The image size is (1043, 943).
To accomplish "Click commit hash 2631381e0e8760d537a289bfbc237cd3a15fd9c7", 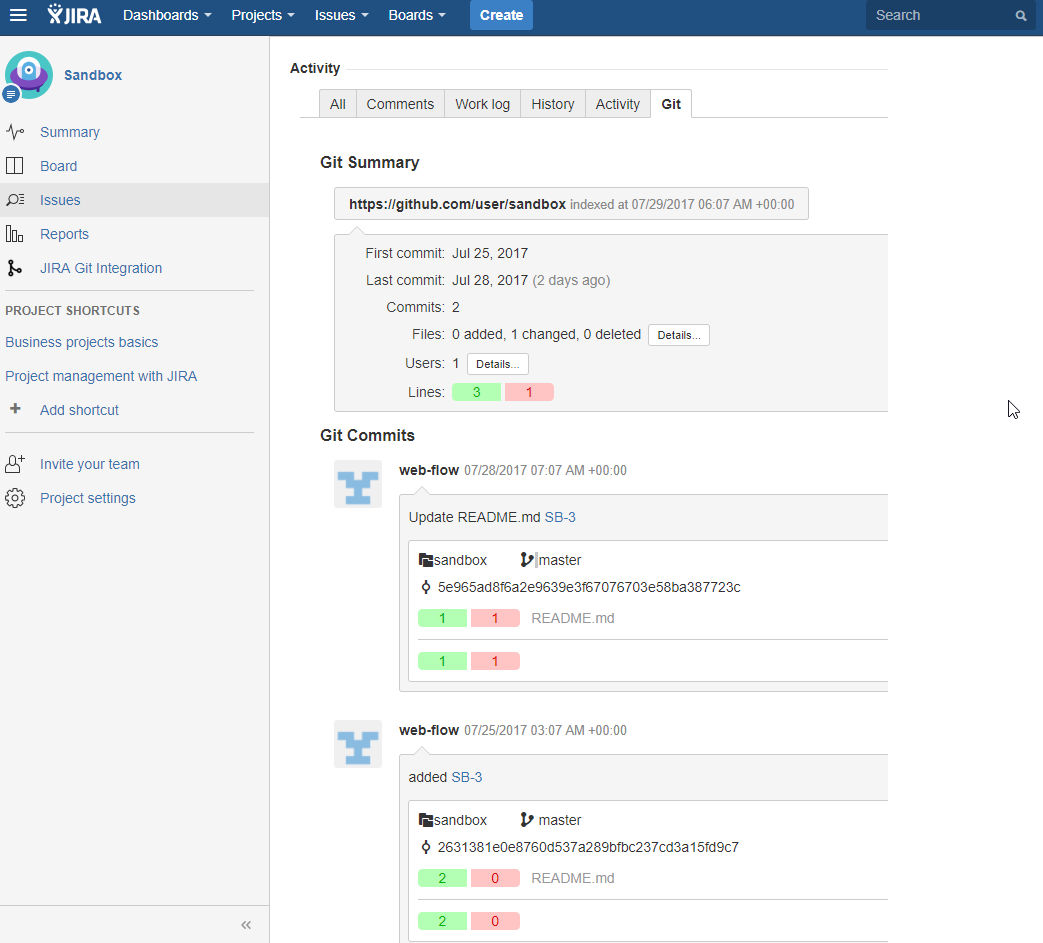I will [x=588, y=847].
